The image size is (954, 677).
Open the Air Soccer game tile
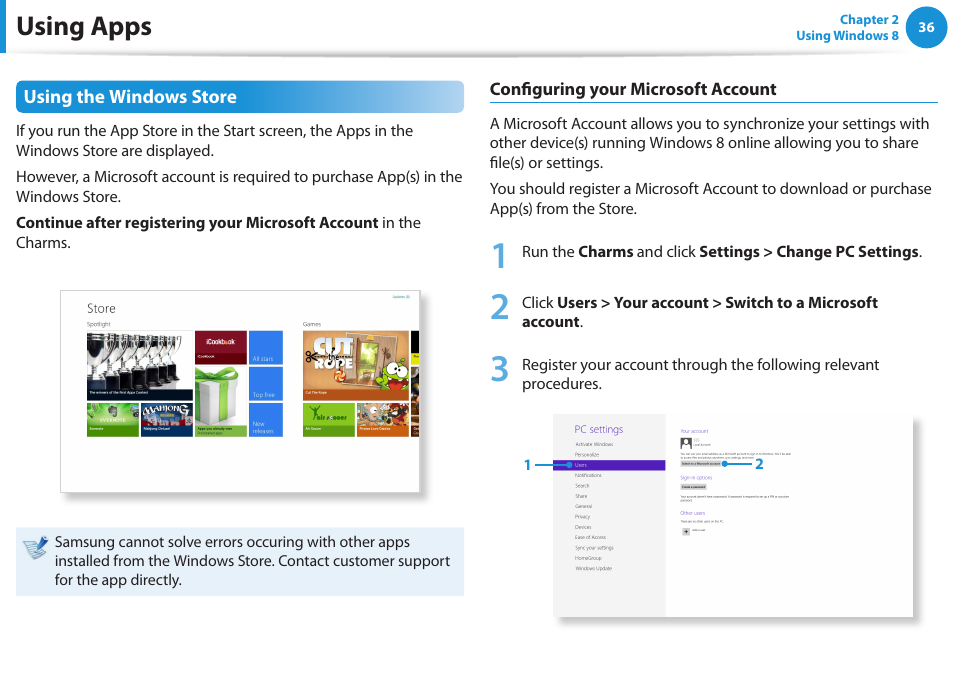(329, 420)
